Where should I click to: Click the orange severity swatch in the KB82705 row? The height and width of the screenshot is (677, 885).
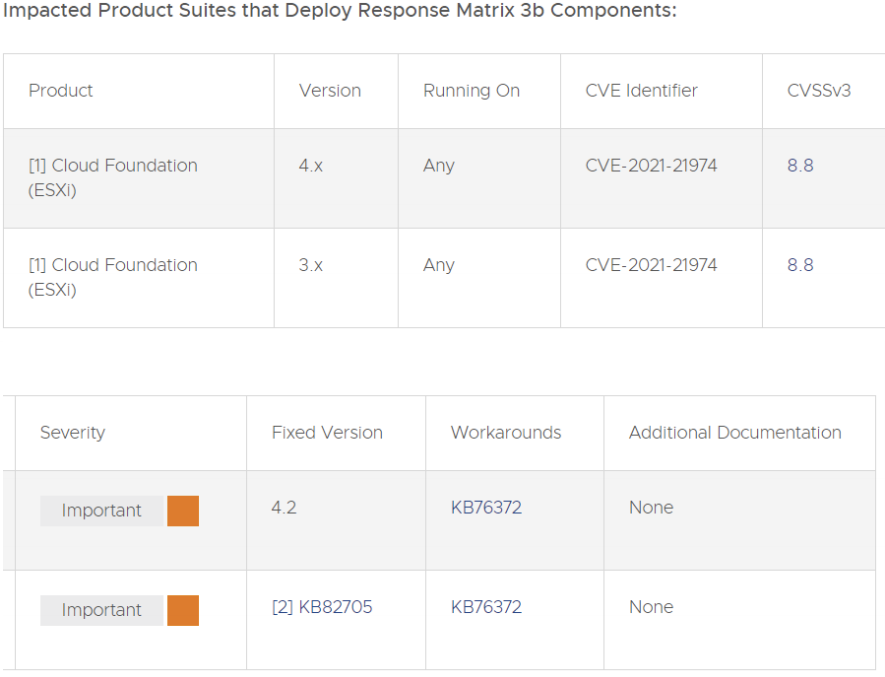click(183, 610)
